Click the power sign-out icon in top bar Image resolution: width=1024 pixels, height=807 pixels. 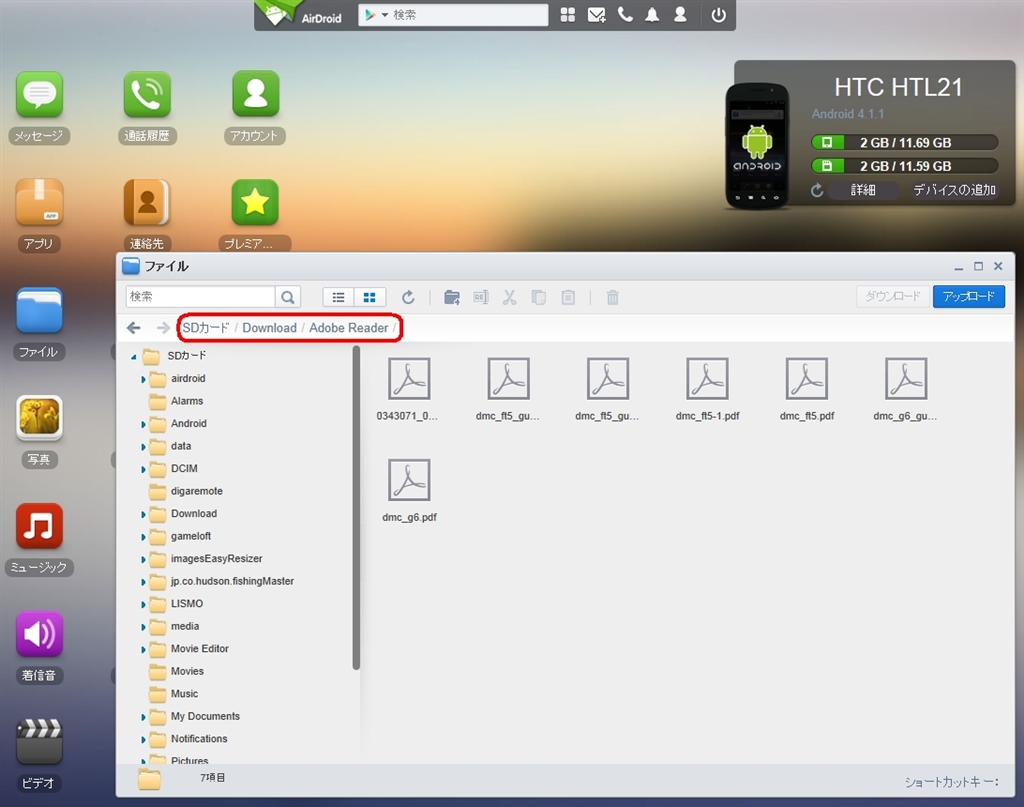[718, 14]
